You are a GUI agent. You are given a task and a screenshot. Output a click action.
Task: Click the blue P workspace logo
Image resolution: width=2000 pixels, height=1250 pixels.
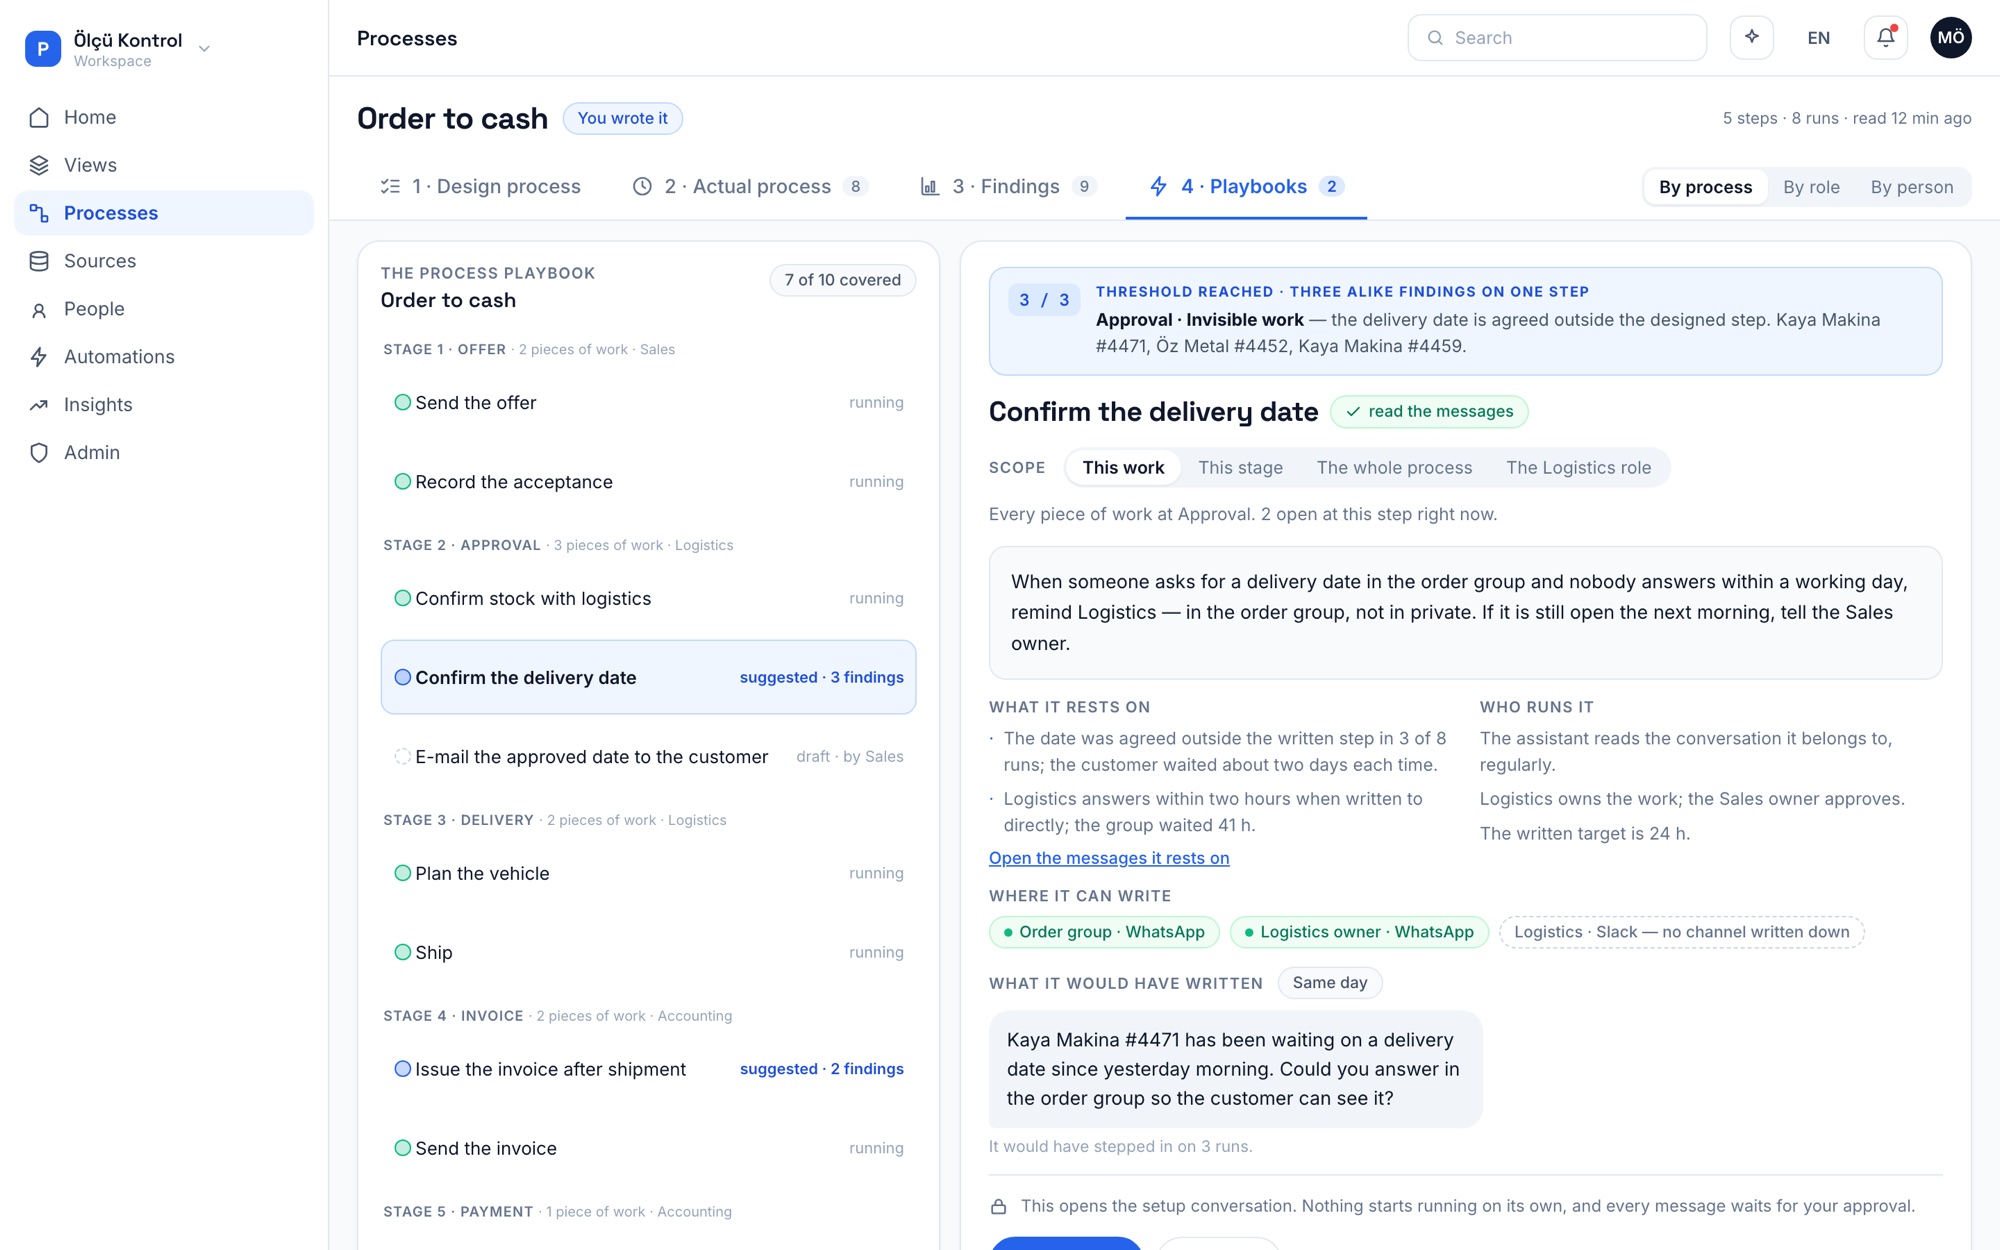pos(43,48)
